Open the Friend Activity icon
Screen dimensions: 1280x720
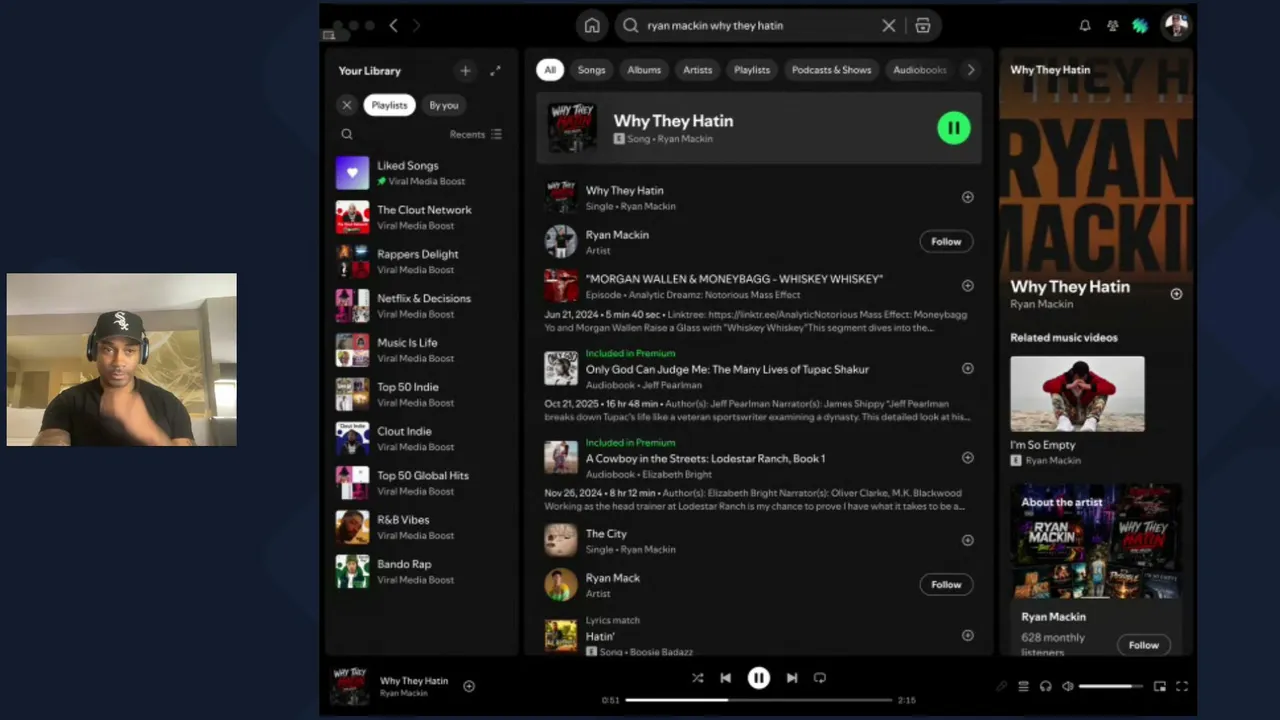(1113, 26)
